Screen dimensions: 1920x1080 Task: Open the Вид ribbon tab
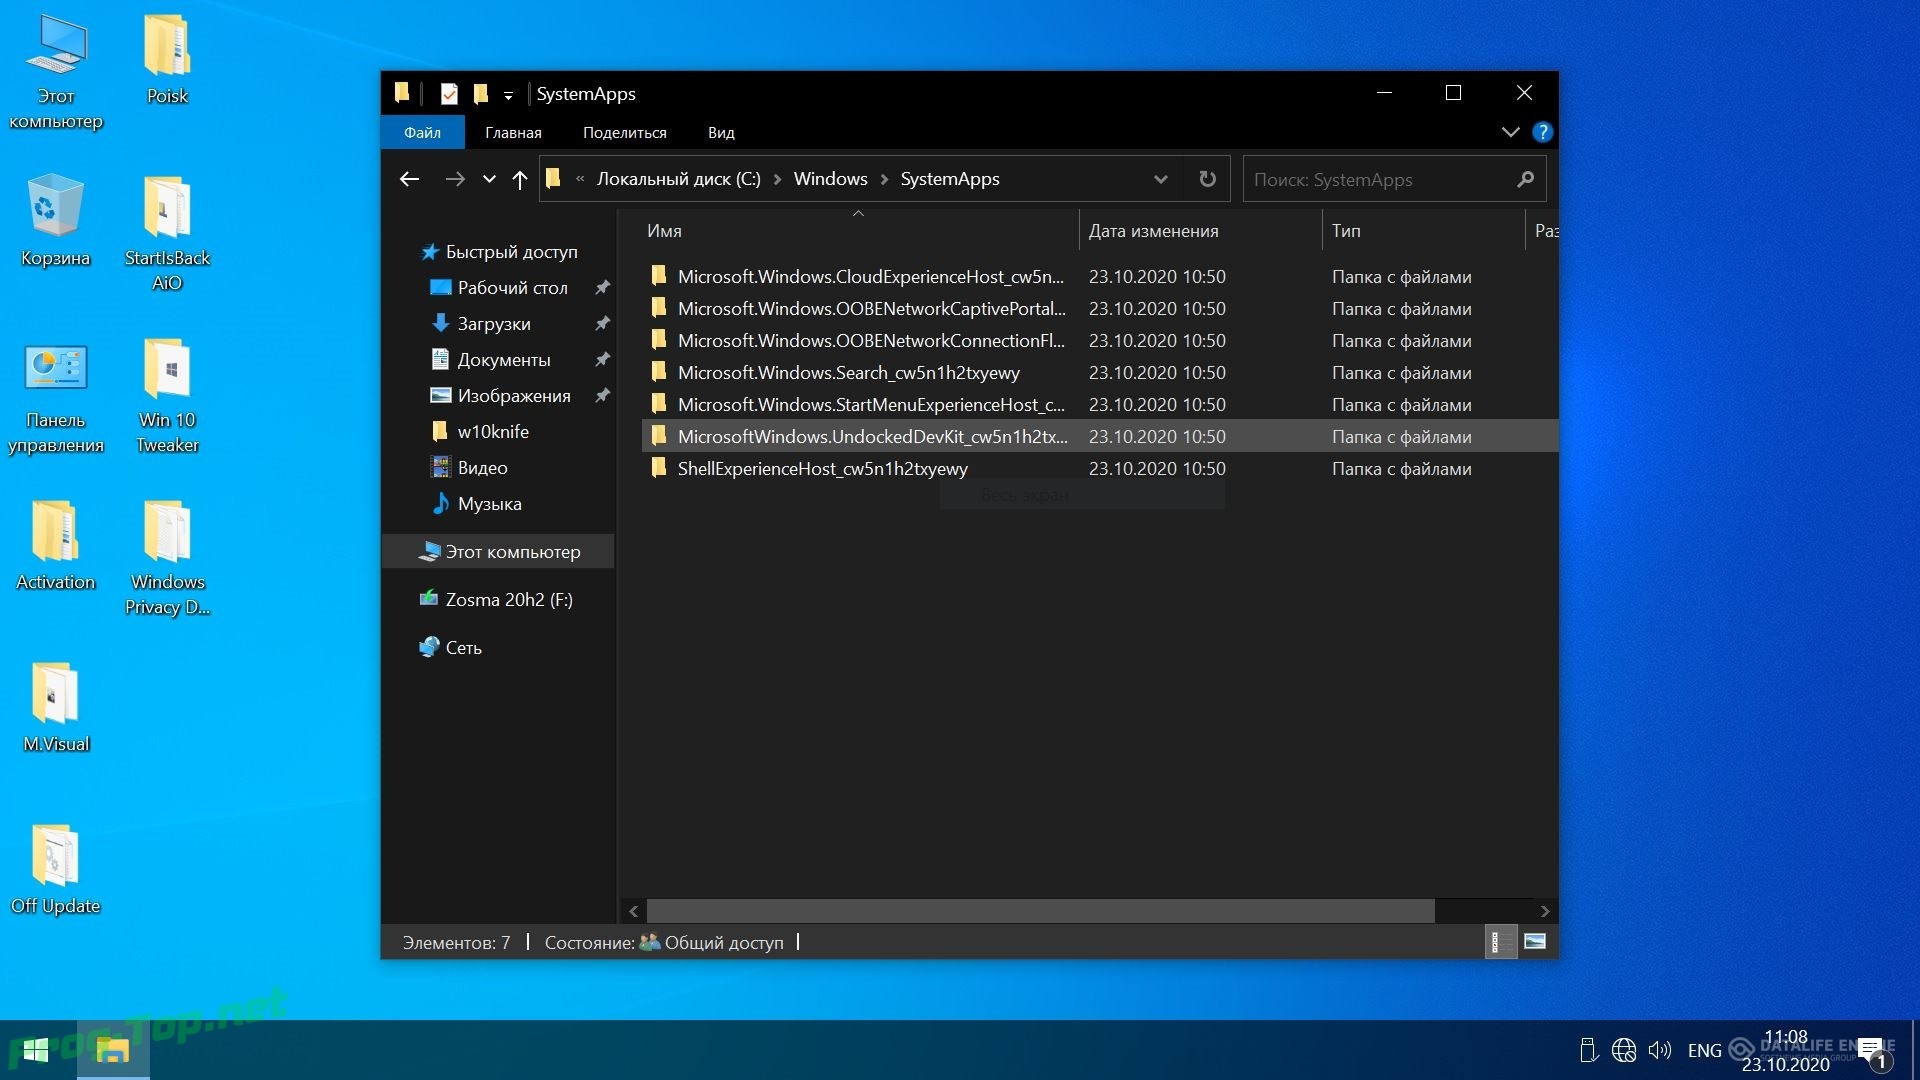(x=721, y=132)
